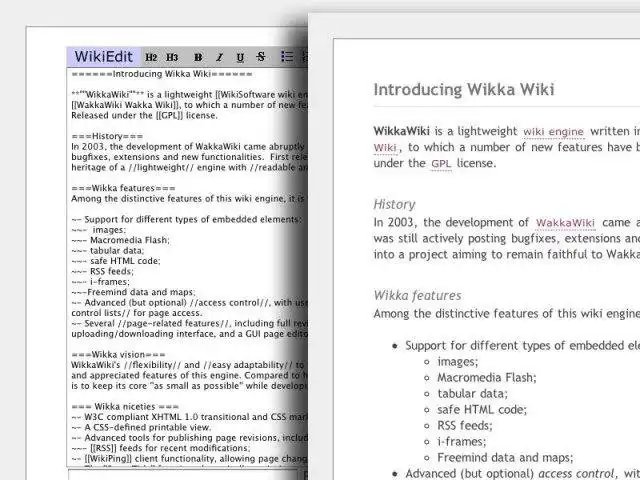Open the WakkaWiki link under History

click(565, 223)
